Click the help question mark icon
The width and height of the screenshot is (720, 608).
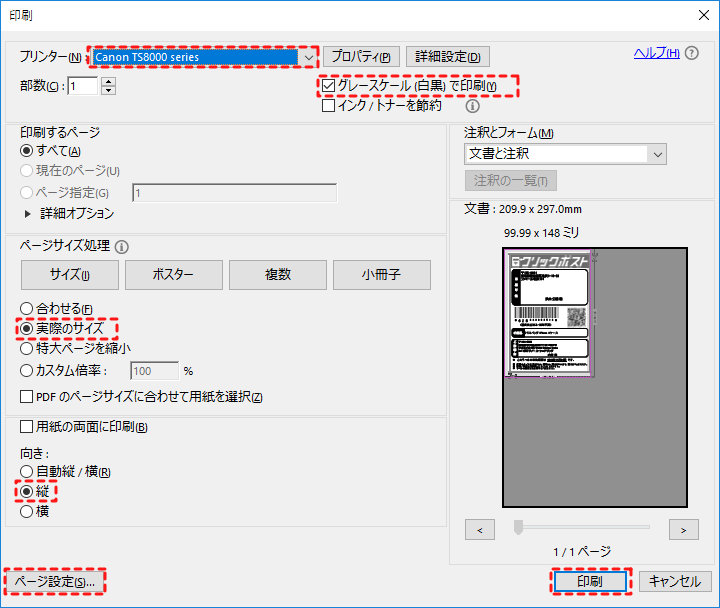(692, 53)
